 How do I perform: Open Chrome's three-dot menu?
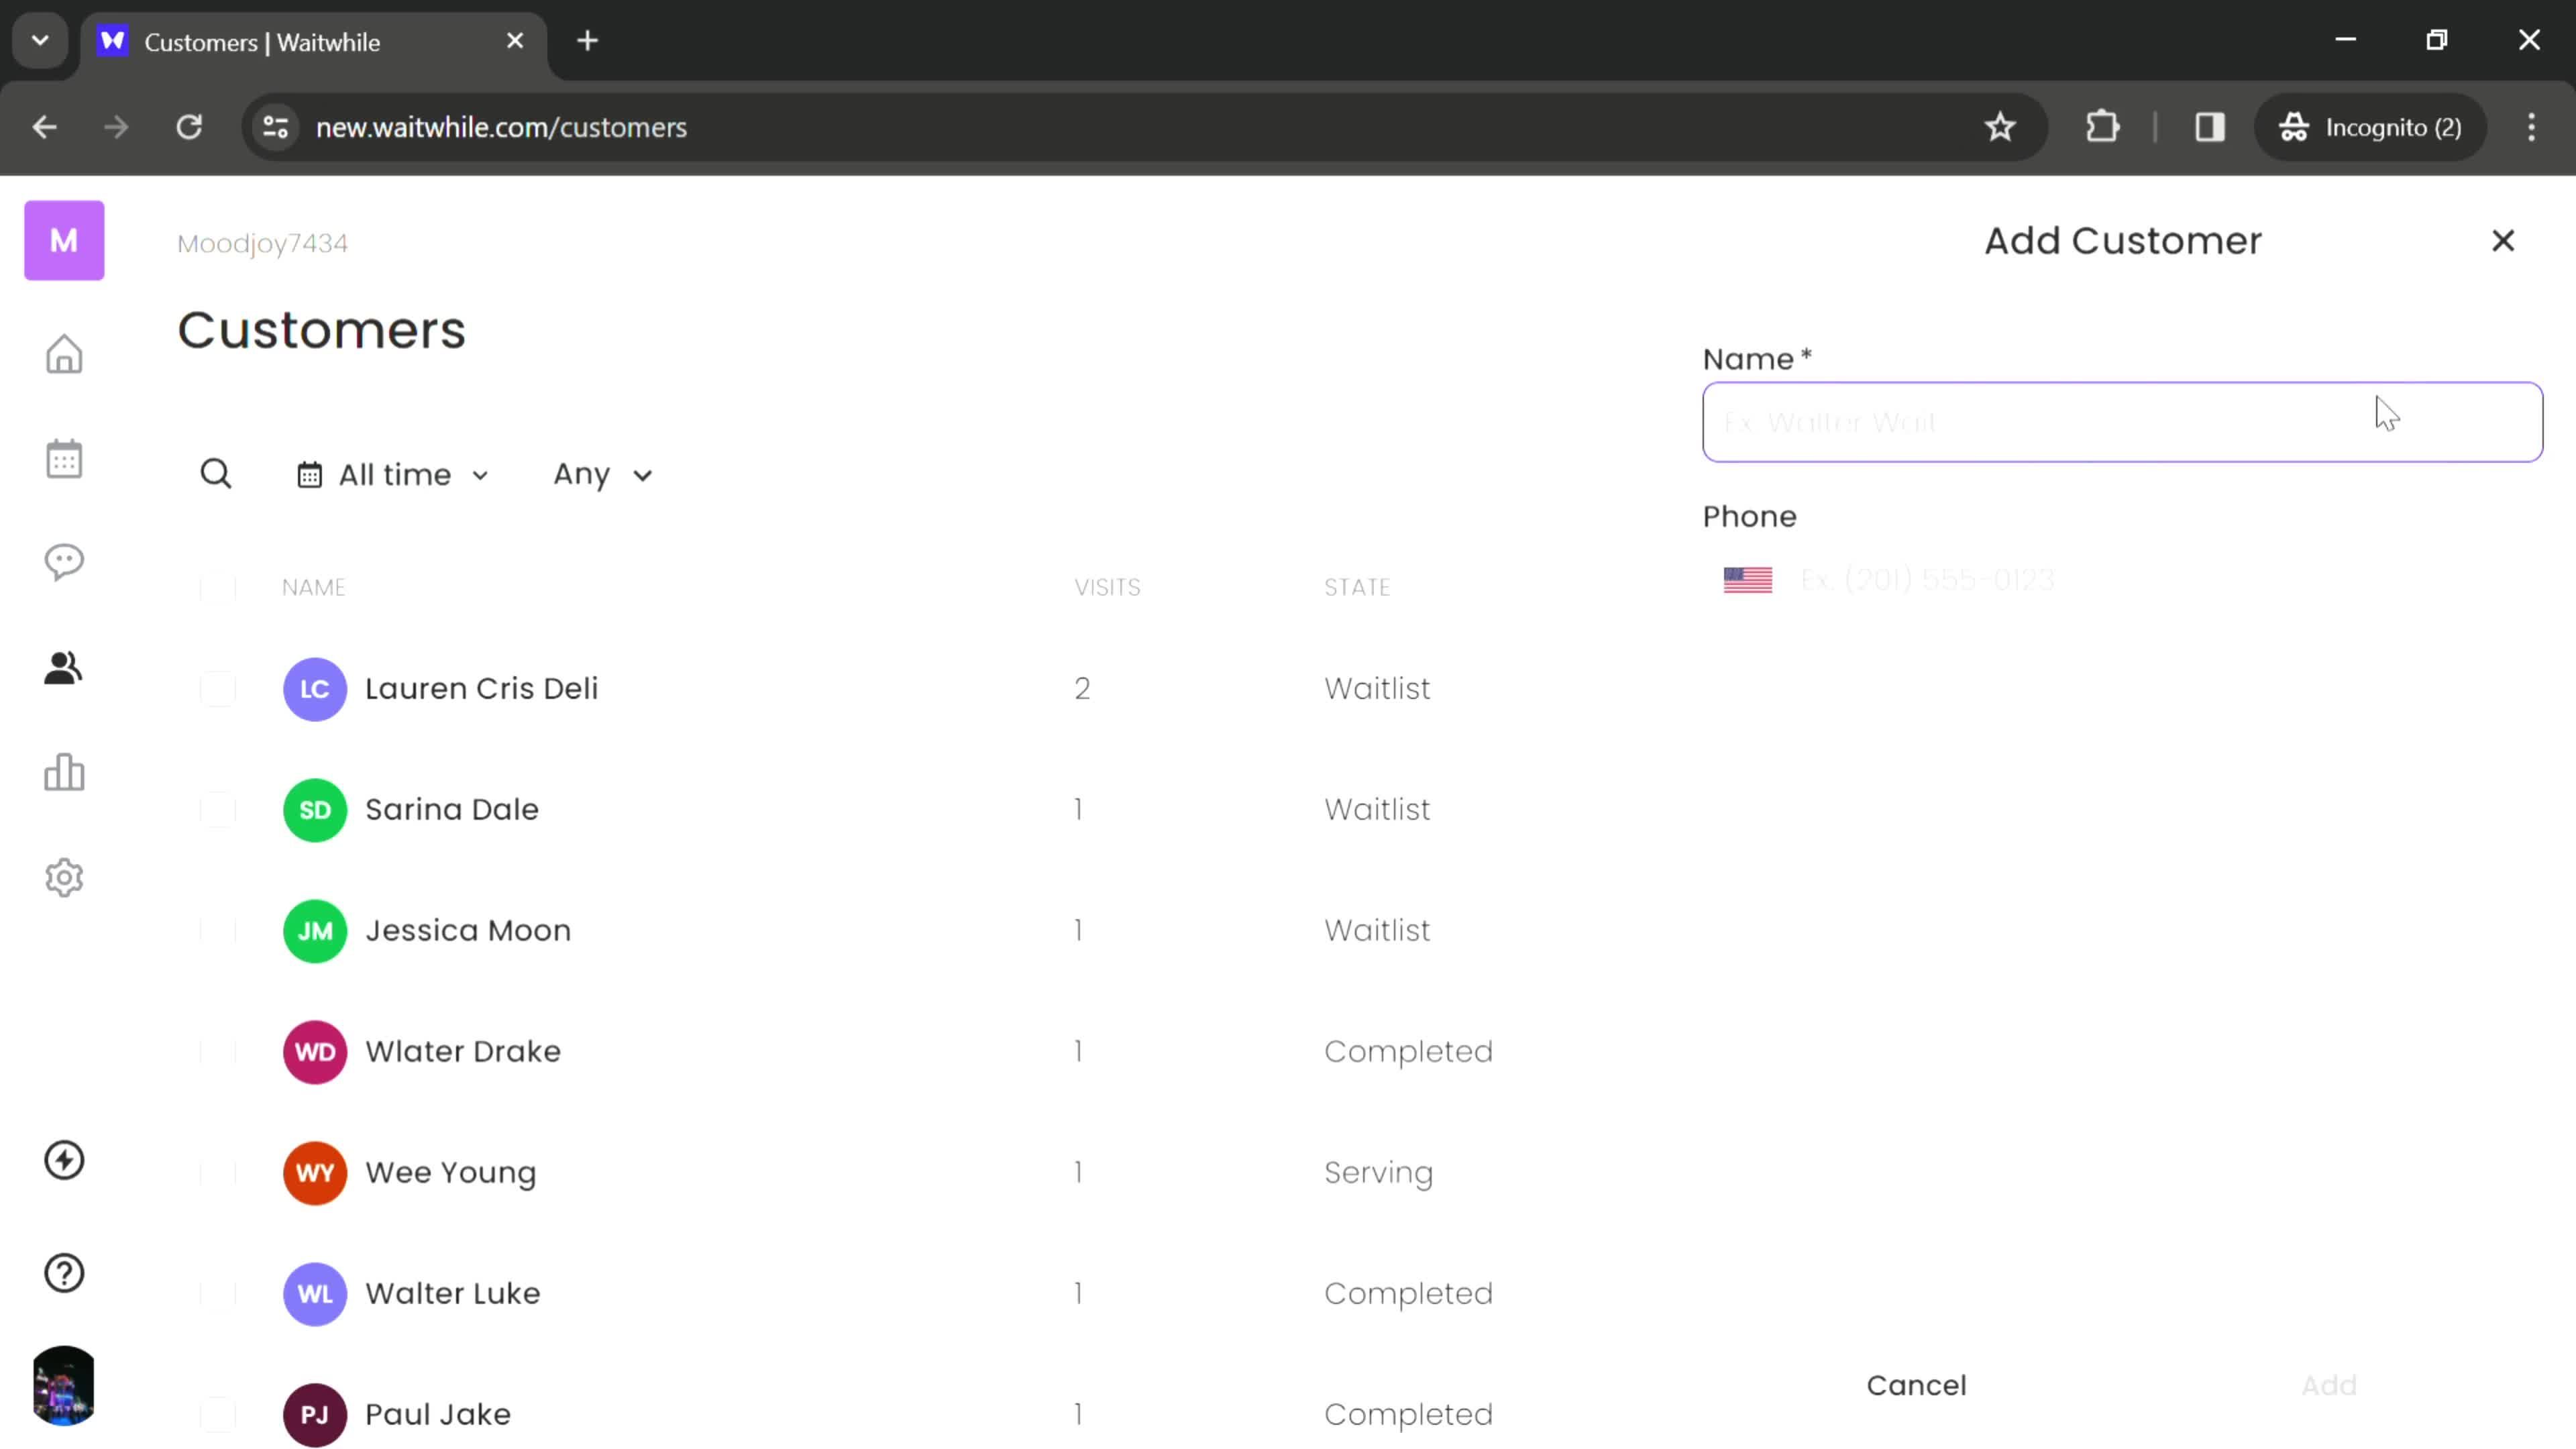click(x=2531, y=127)
